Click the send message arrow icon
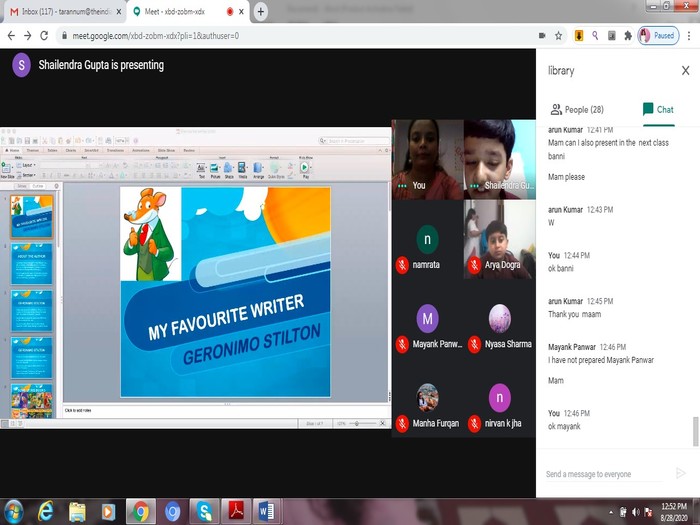The image size is (700, 525). [x=681, y=473]
